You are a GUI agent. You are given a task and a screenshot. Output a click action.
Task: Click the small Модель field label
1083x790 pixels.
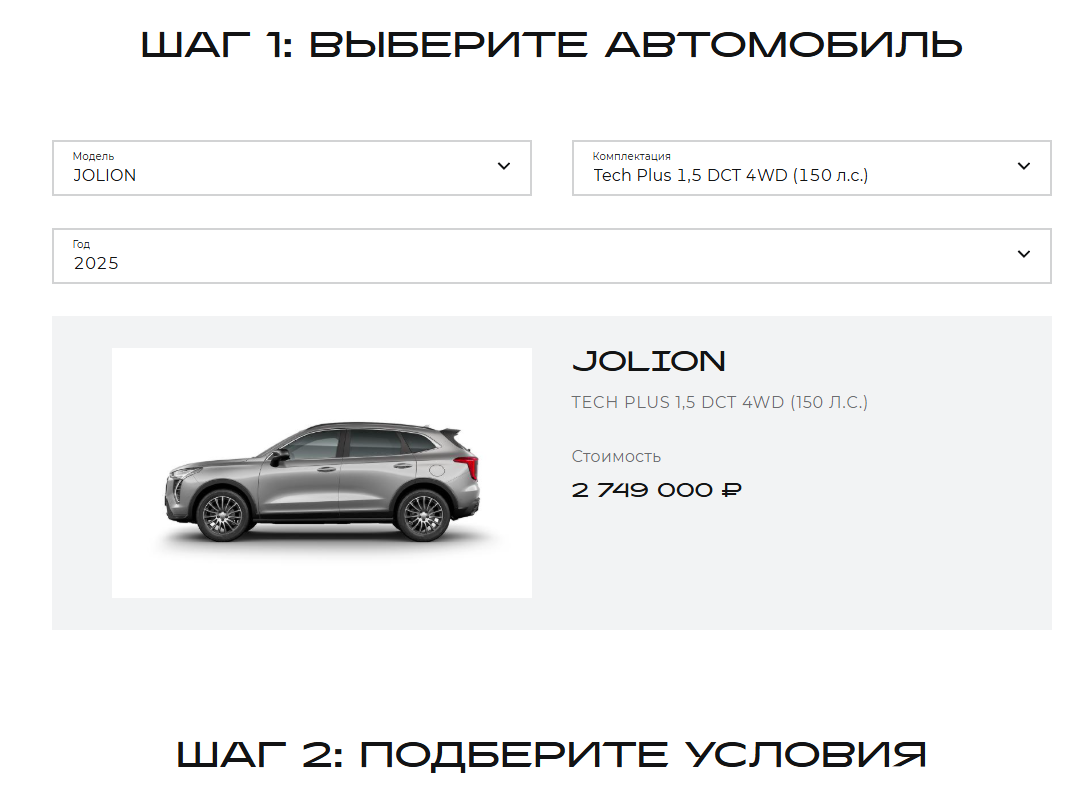pos(93,156)
